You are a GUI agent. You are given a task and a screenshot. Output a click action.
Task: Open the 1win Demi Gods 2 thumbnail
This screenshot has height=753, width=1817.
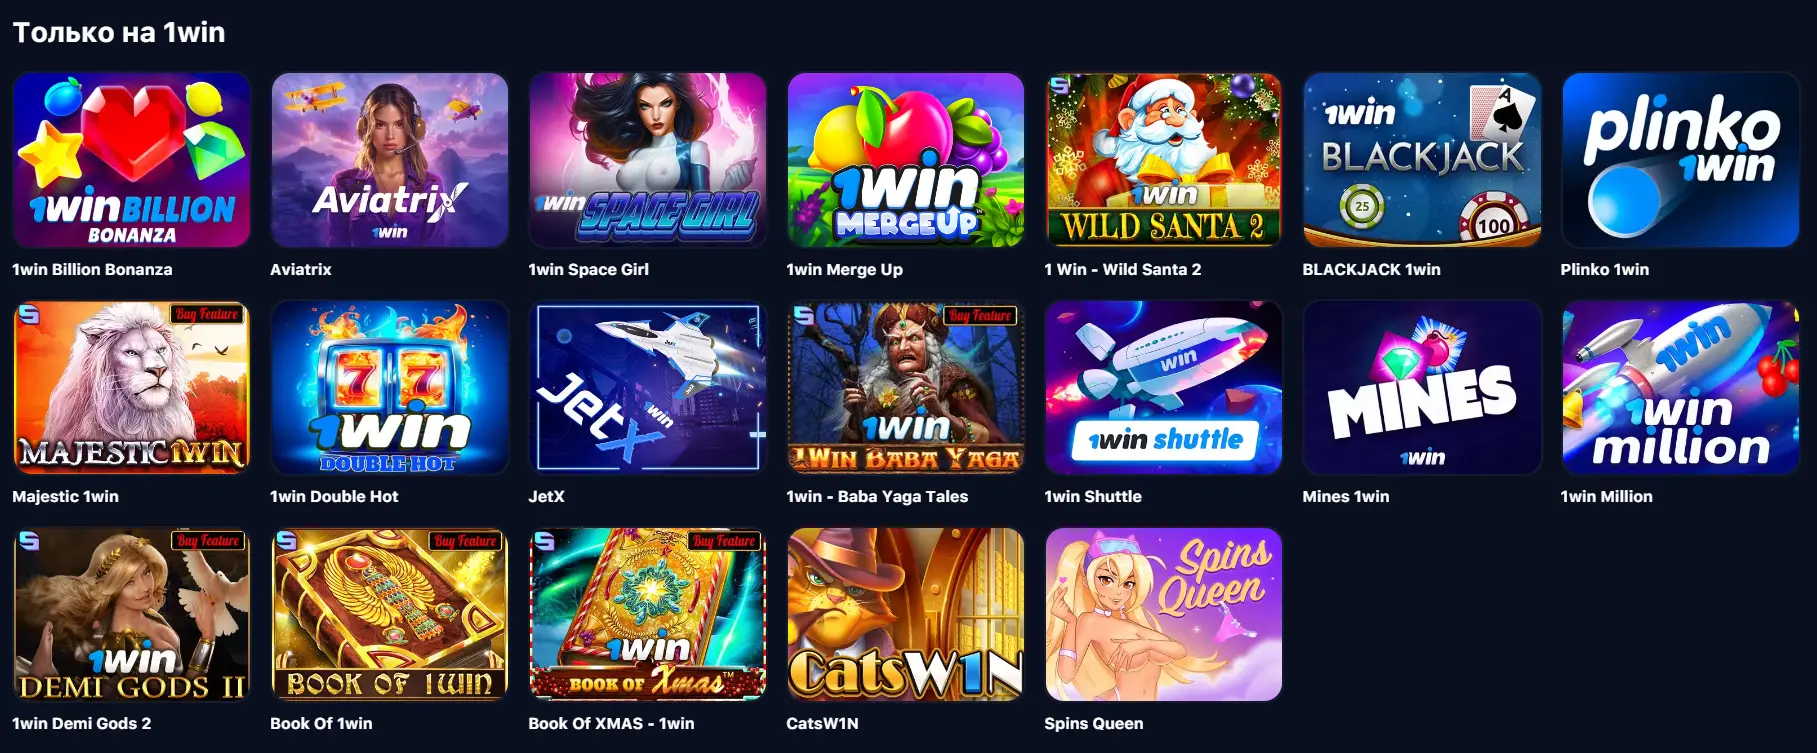coord(131,614)
